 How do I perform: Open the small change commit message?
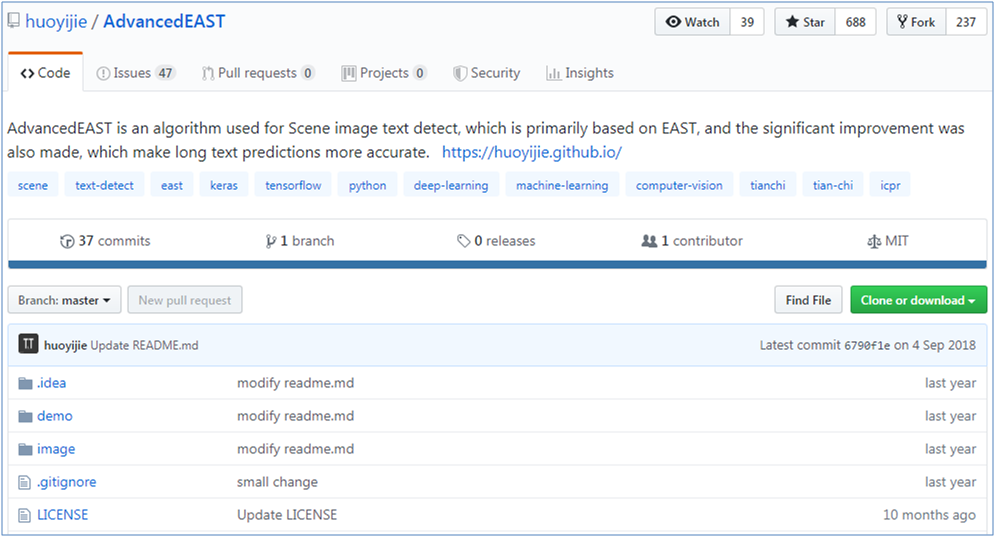click(x=277, y=482)
